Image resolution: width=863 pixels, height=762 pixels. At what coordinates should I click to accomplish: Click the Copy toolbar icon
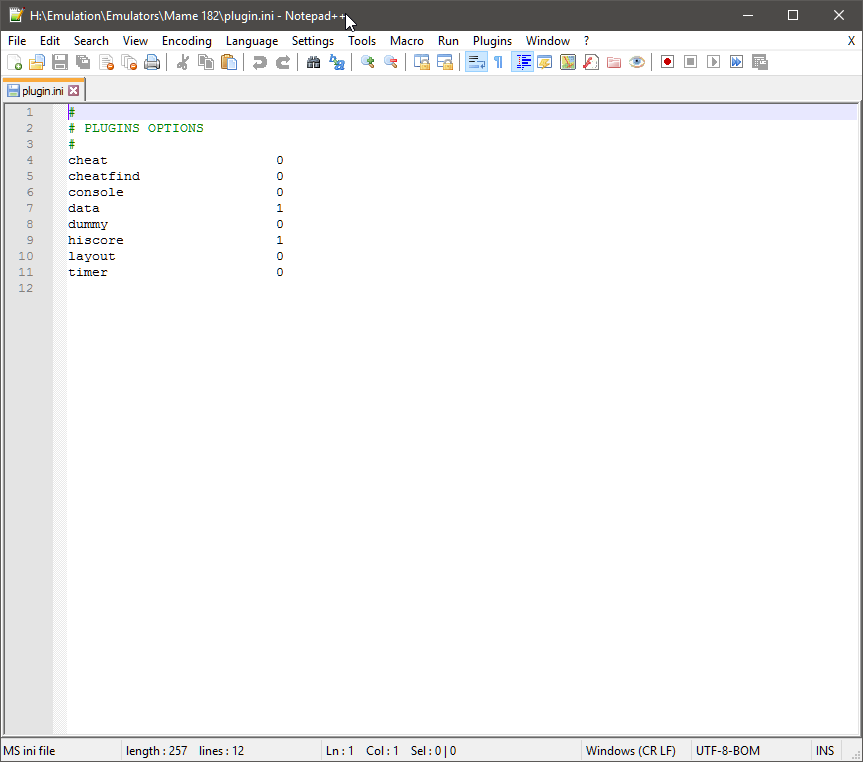206,62
